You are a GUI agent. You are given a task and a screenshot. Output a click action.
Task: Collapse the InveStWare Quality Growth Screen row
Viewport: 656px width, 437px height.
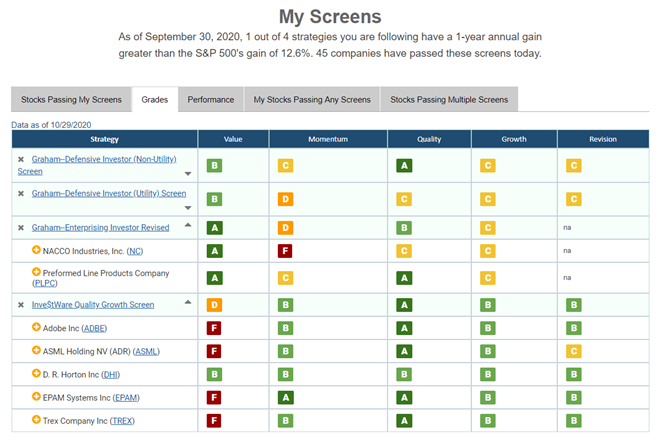pyautogui.click(x=188, y=302)
